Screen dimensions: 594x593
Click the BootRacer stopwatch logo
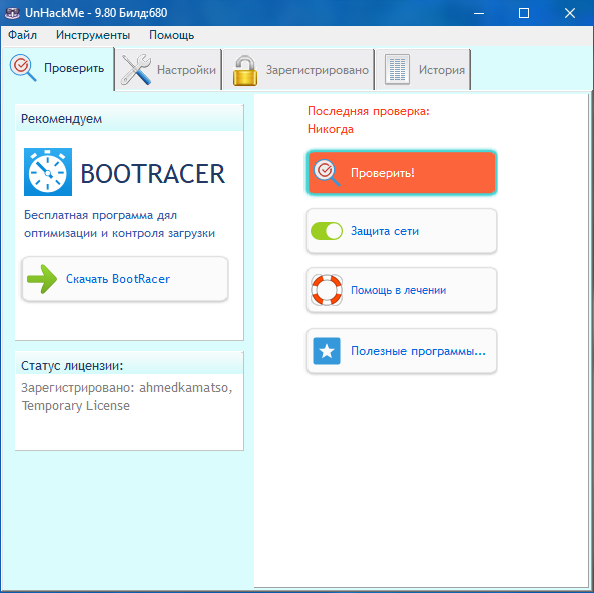[48, 172]
